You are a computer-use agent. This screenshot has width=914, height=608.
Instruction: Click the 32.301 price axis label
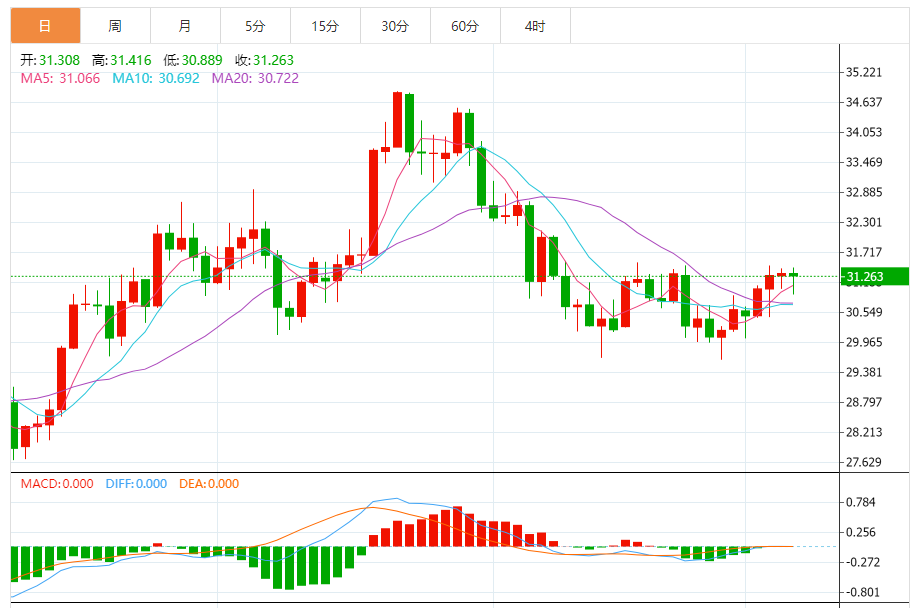click(x=864, y=222)
